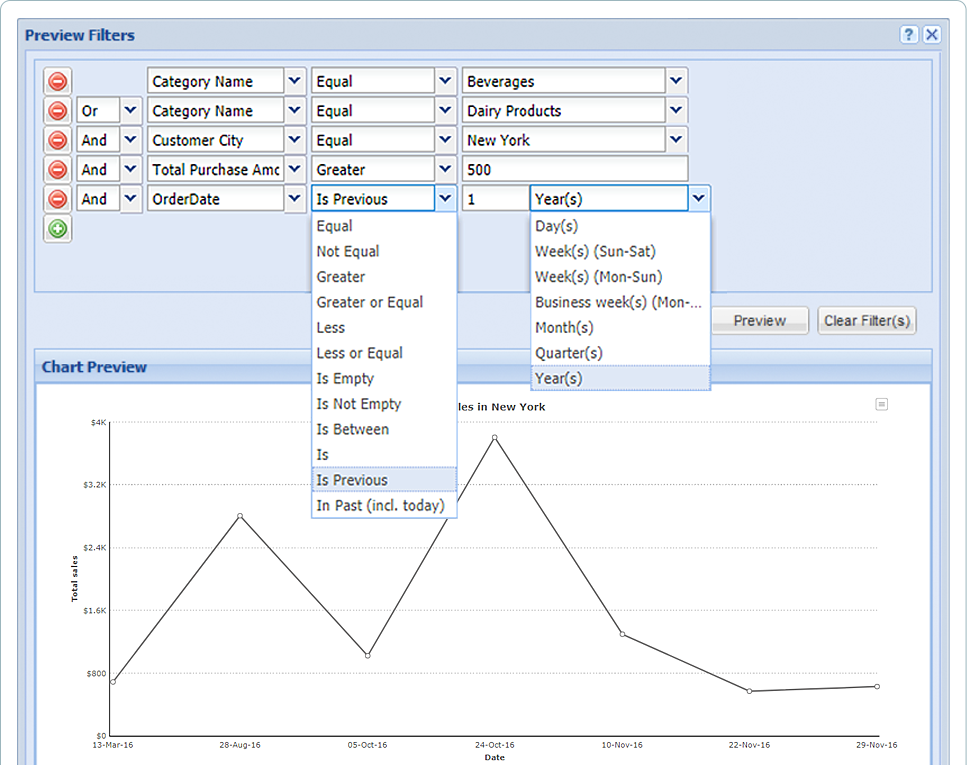Choose Not Equal from the operator list
The height and width of the screenshot is (765, 967).
tap(384, 251)
